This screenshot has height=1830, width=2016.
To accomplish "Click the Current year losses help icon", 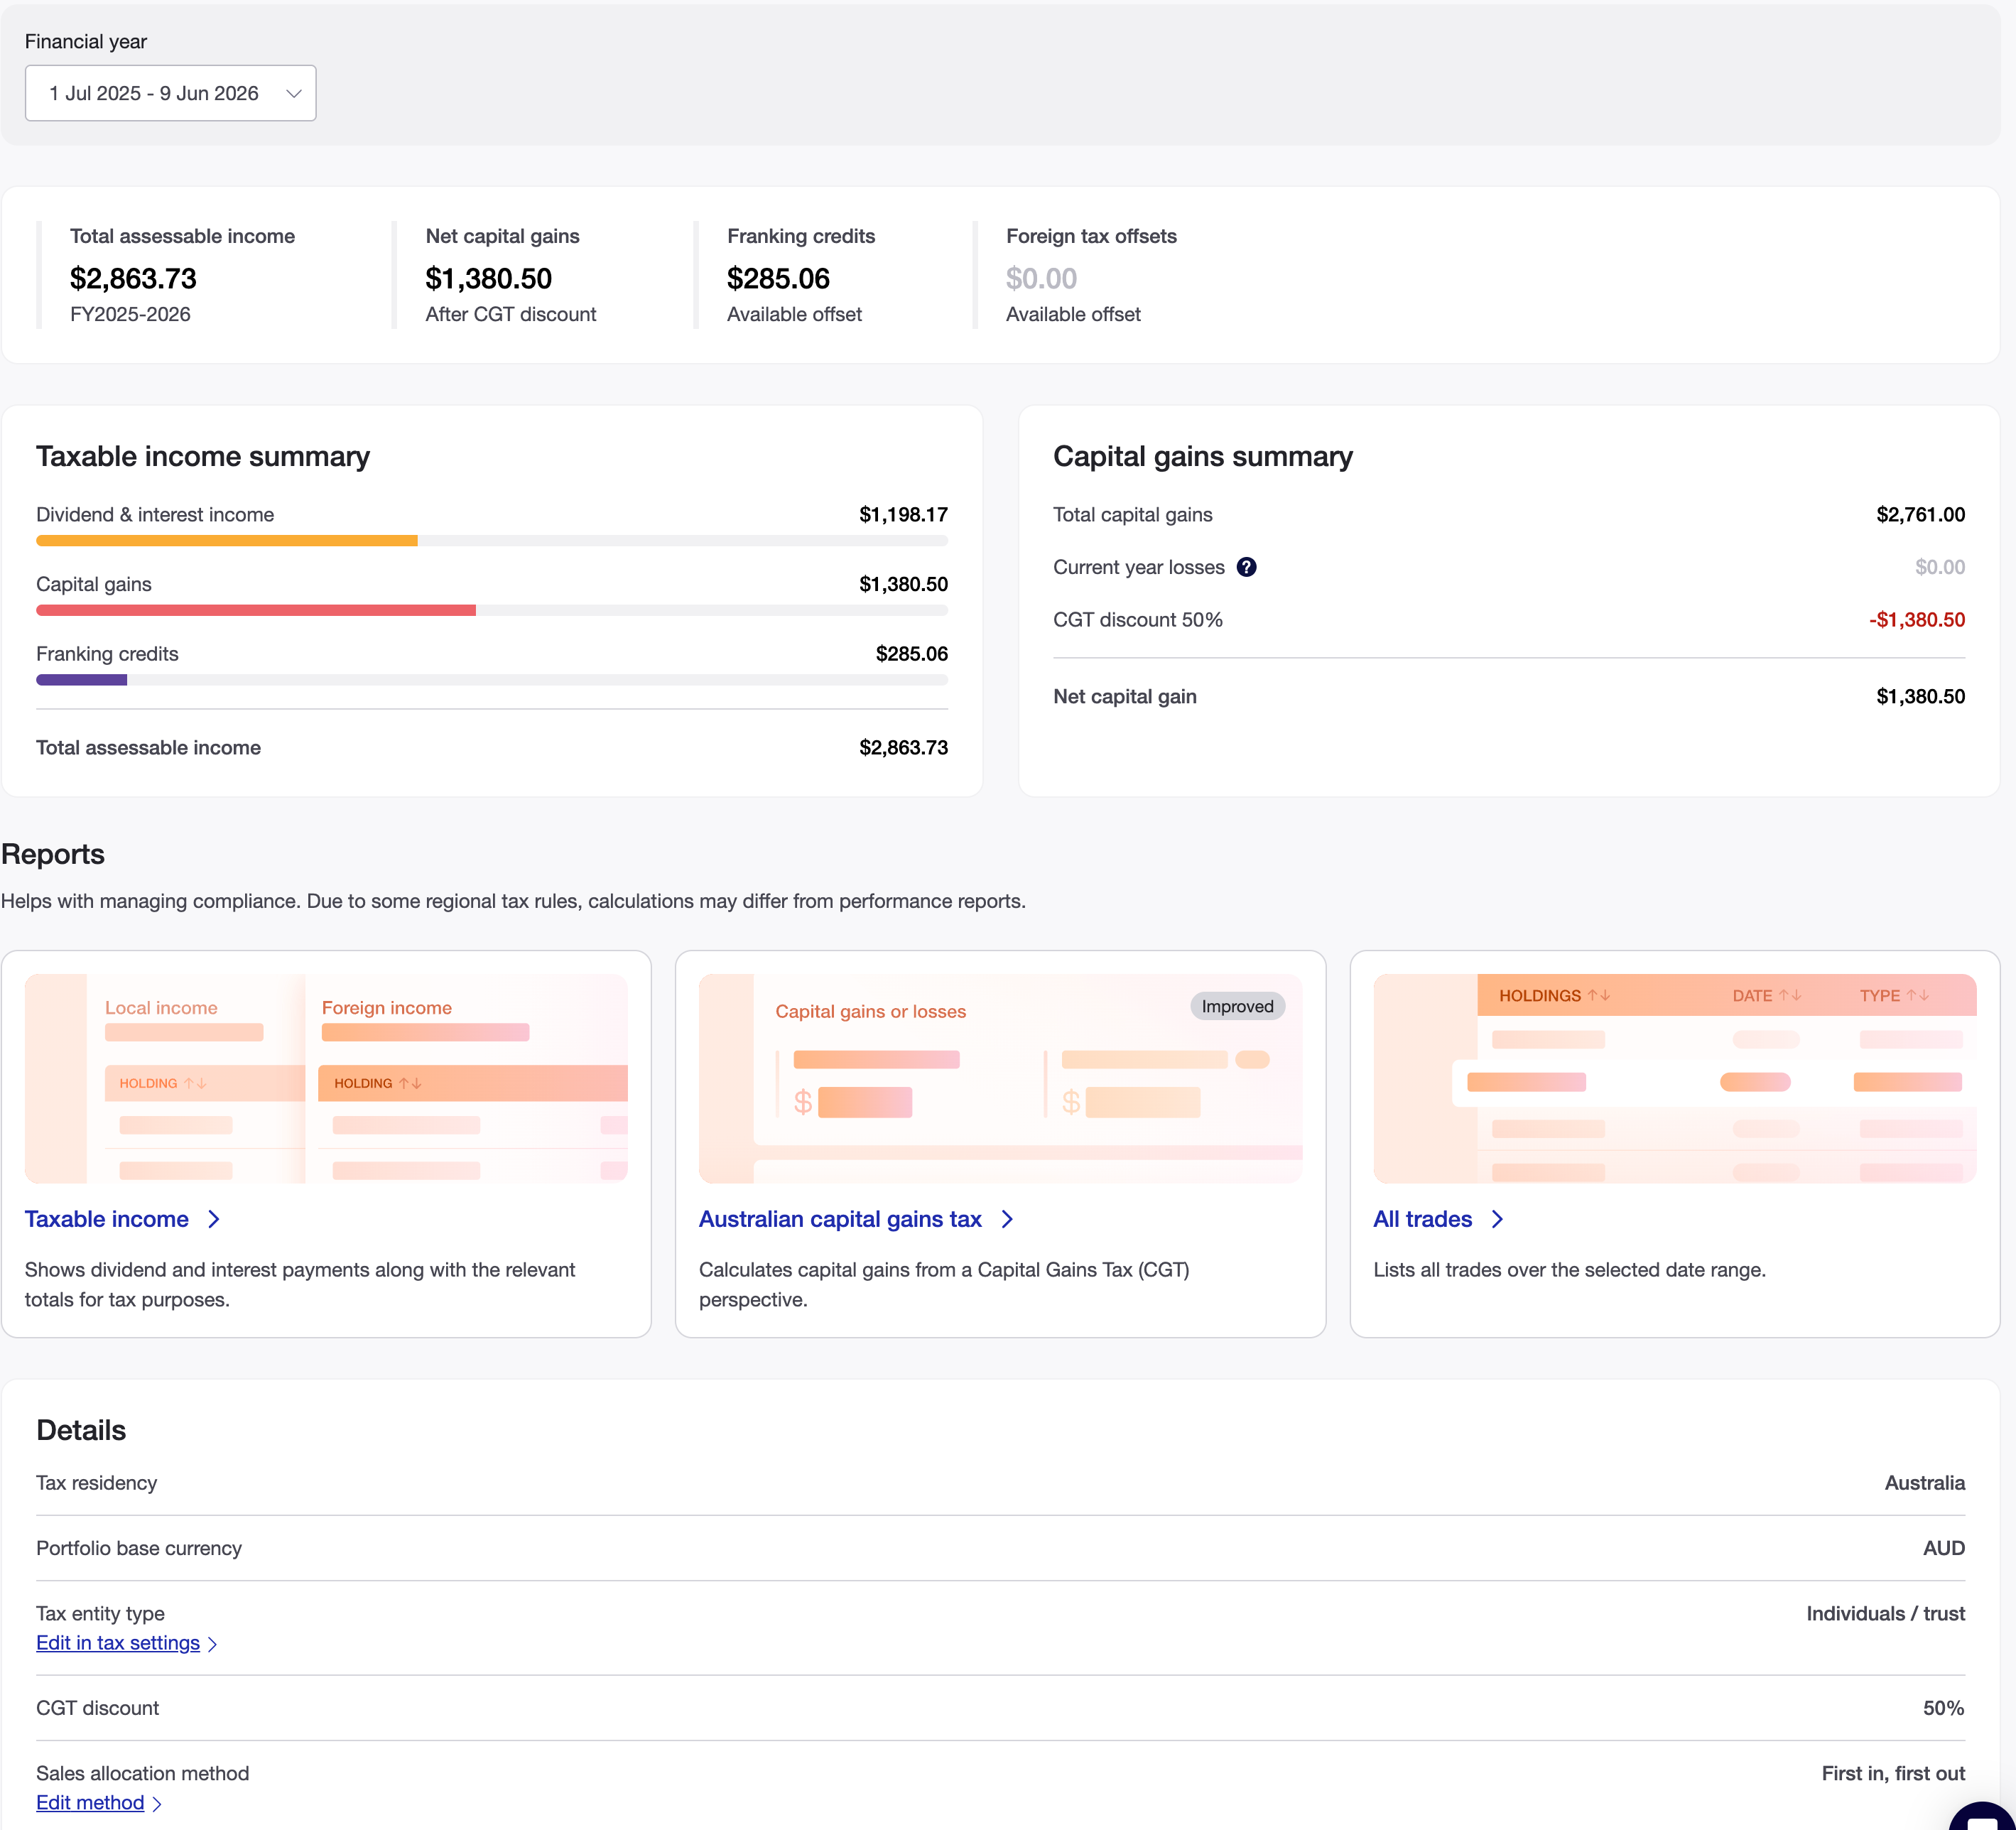I will click(x=1246, y=567).
